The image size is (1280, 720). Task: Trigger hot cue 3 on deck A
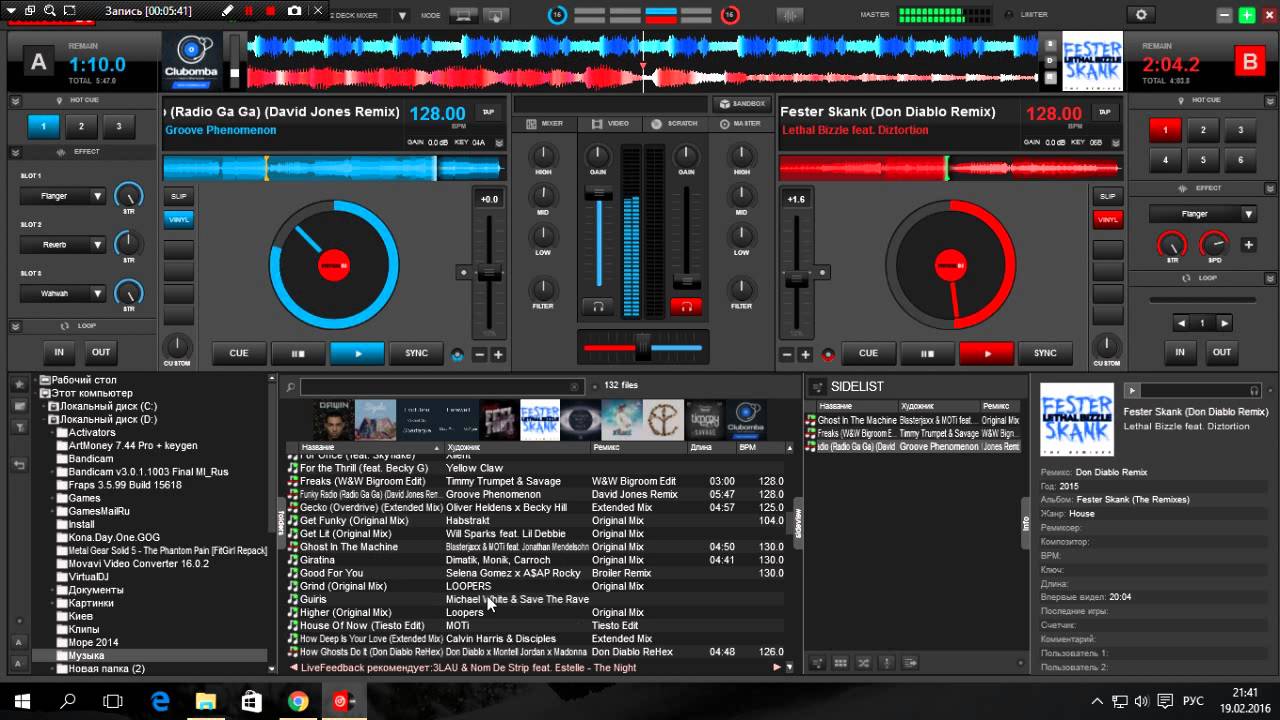[x=119, y=126]
